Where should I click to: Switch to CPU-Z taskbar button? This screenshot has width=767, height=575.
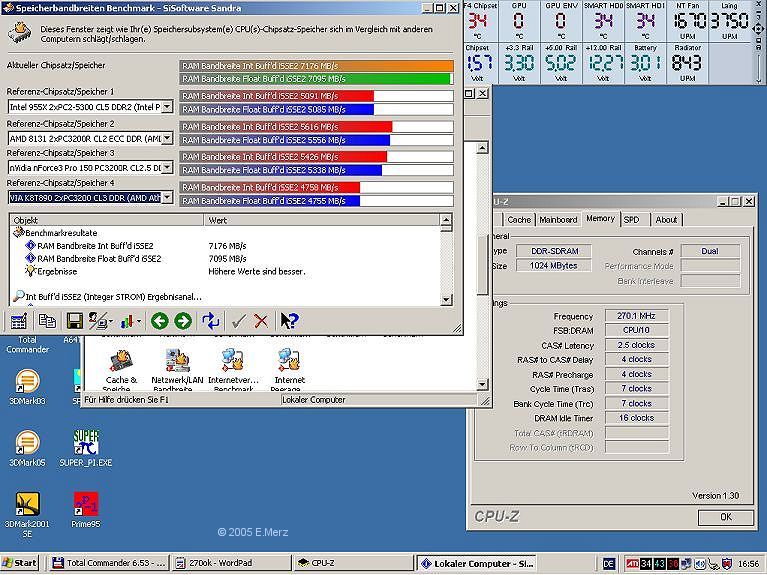pyautogui.click(x=355, y=563)
